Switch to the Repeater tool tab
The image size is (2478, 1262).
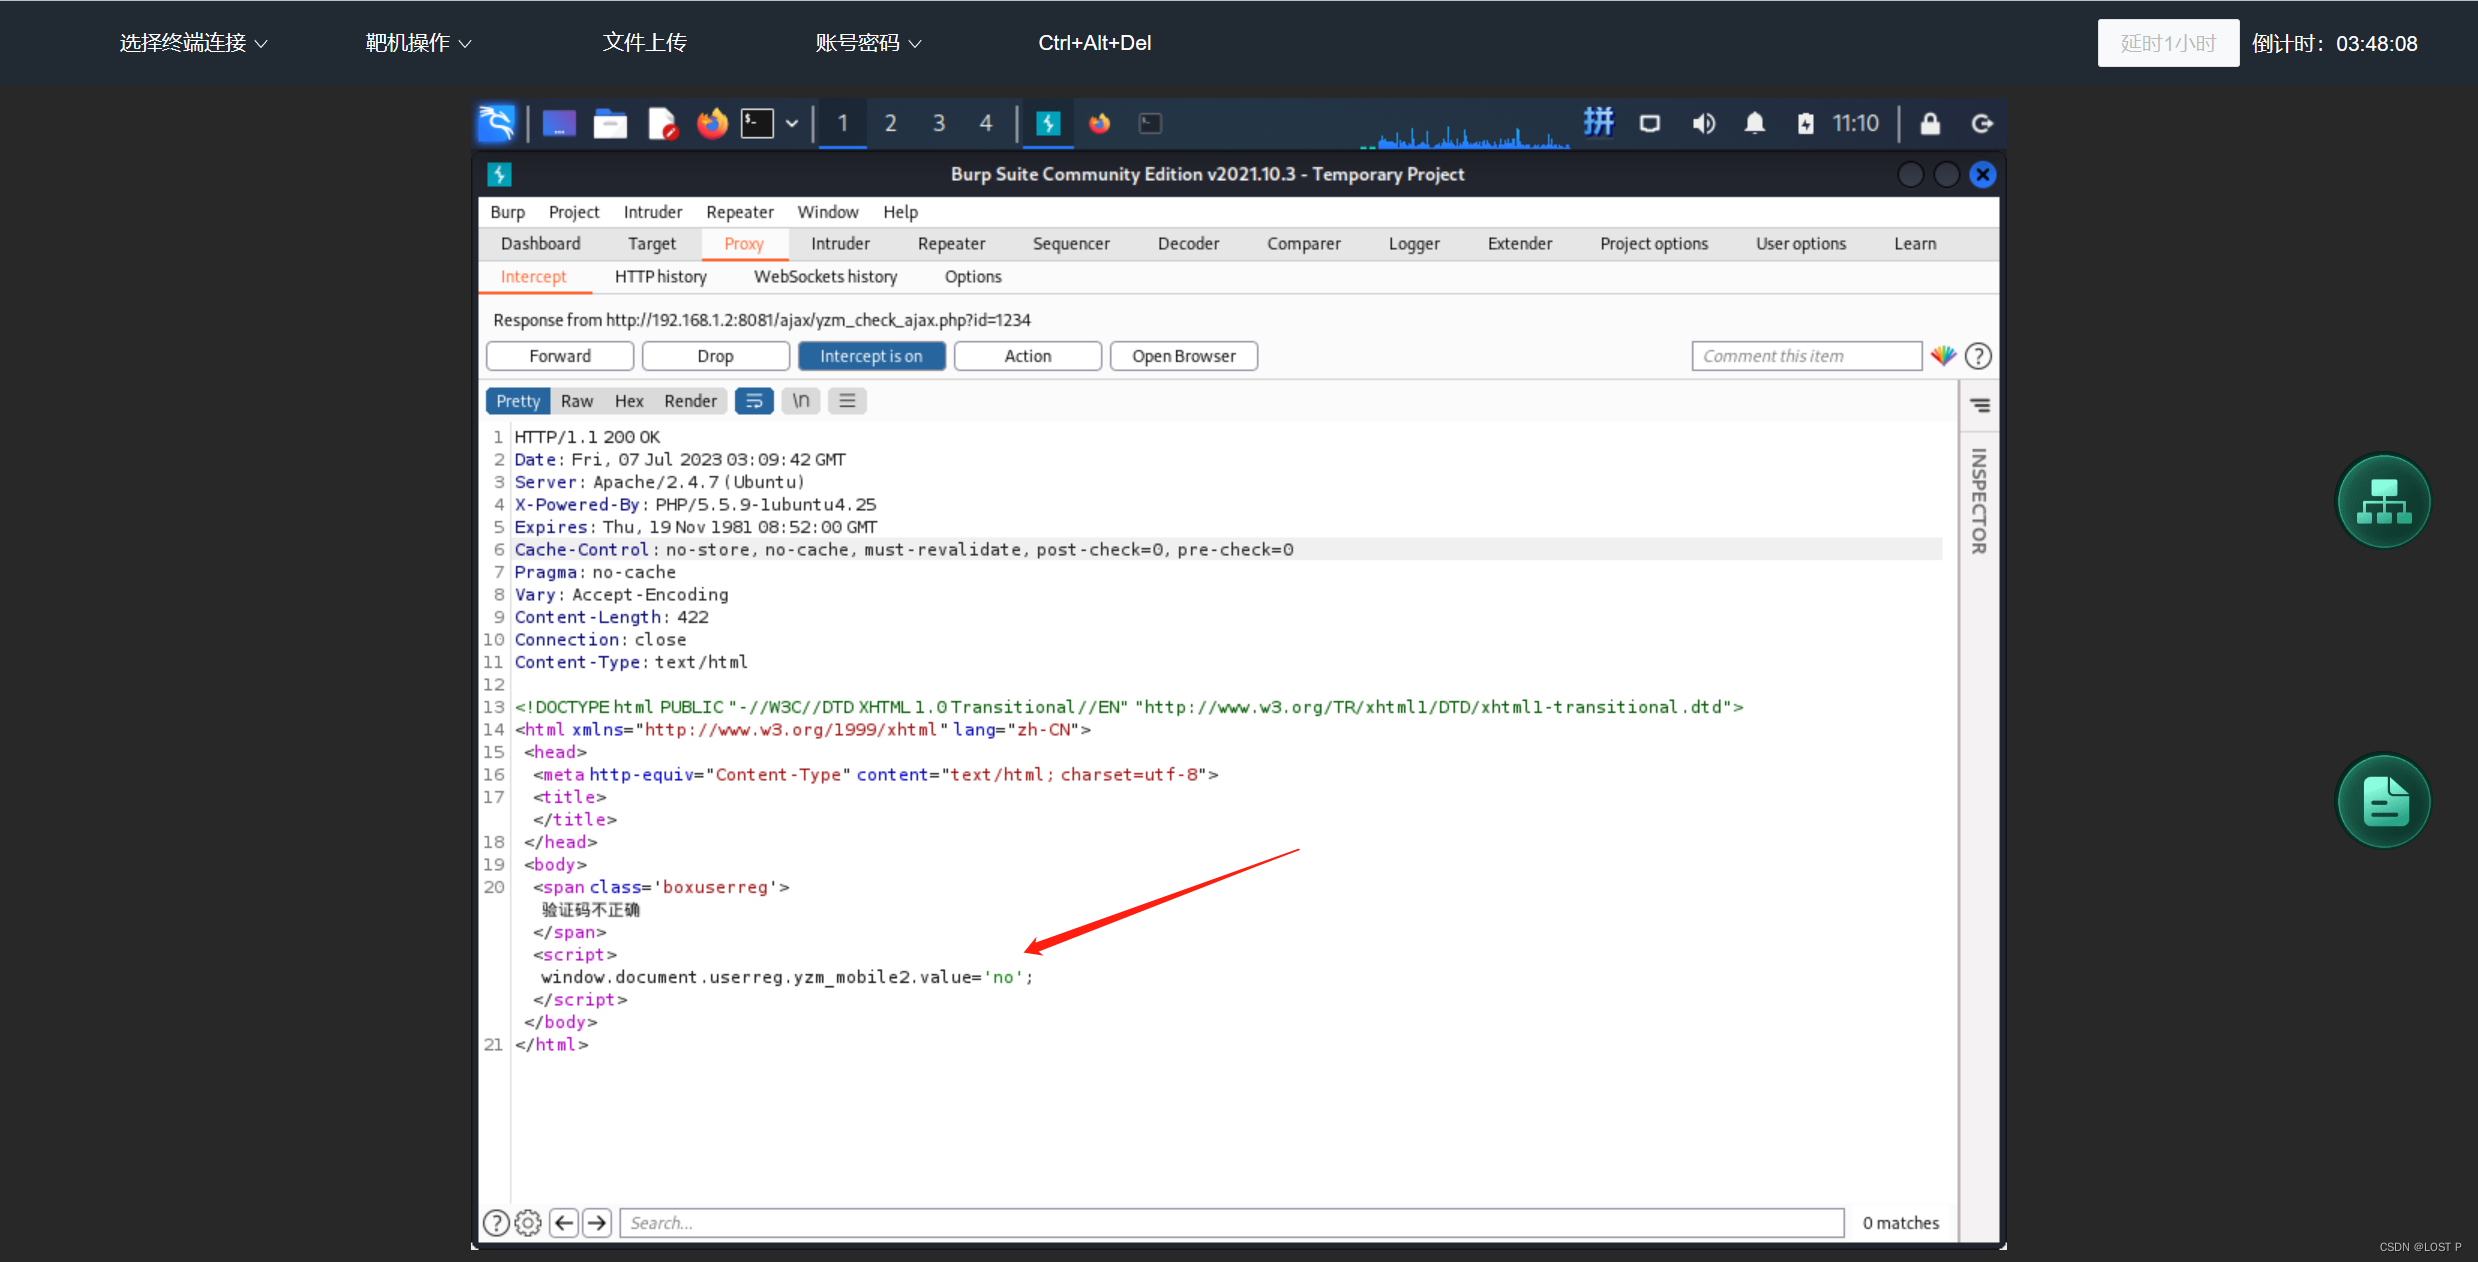[951, 244]
